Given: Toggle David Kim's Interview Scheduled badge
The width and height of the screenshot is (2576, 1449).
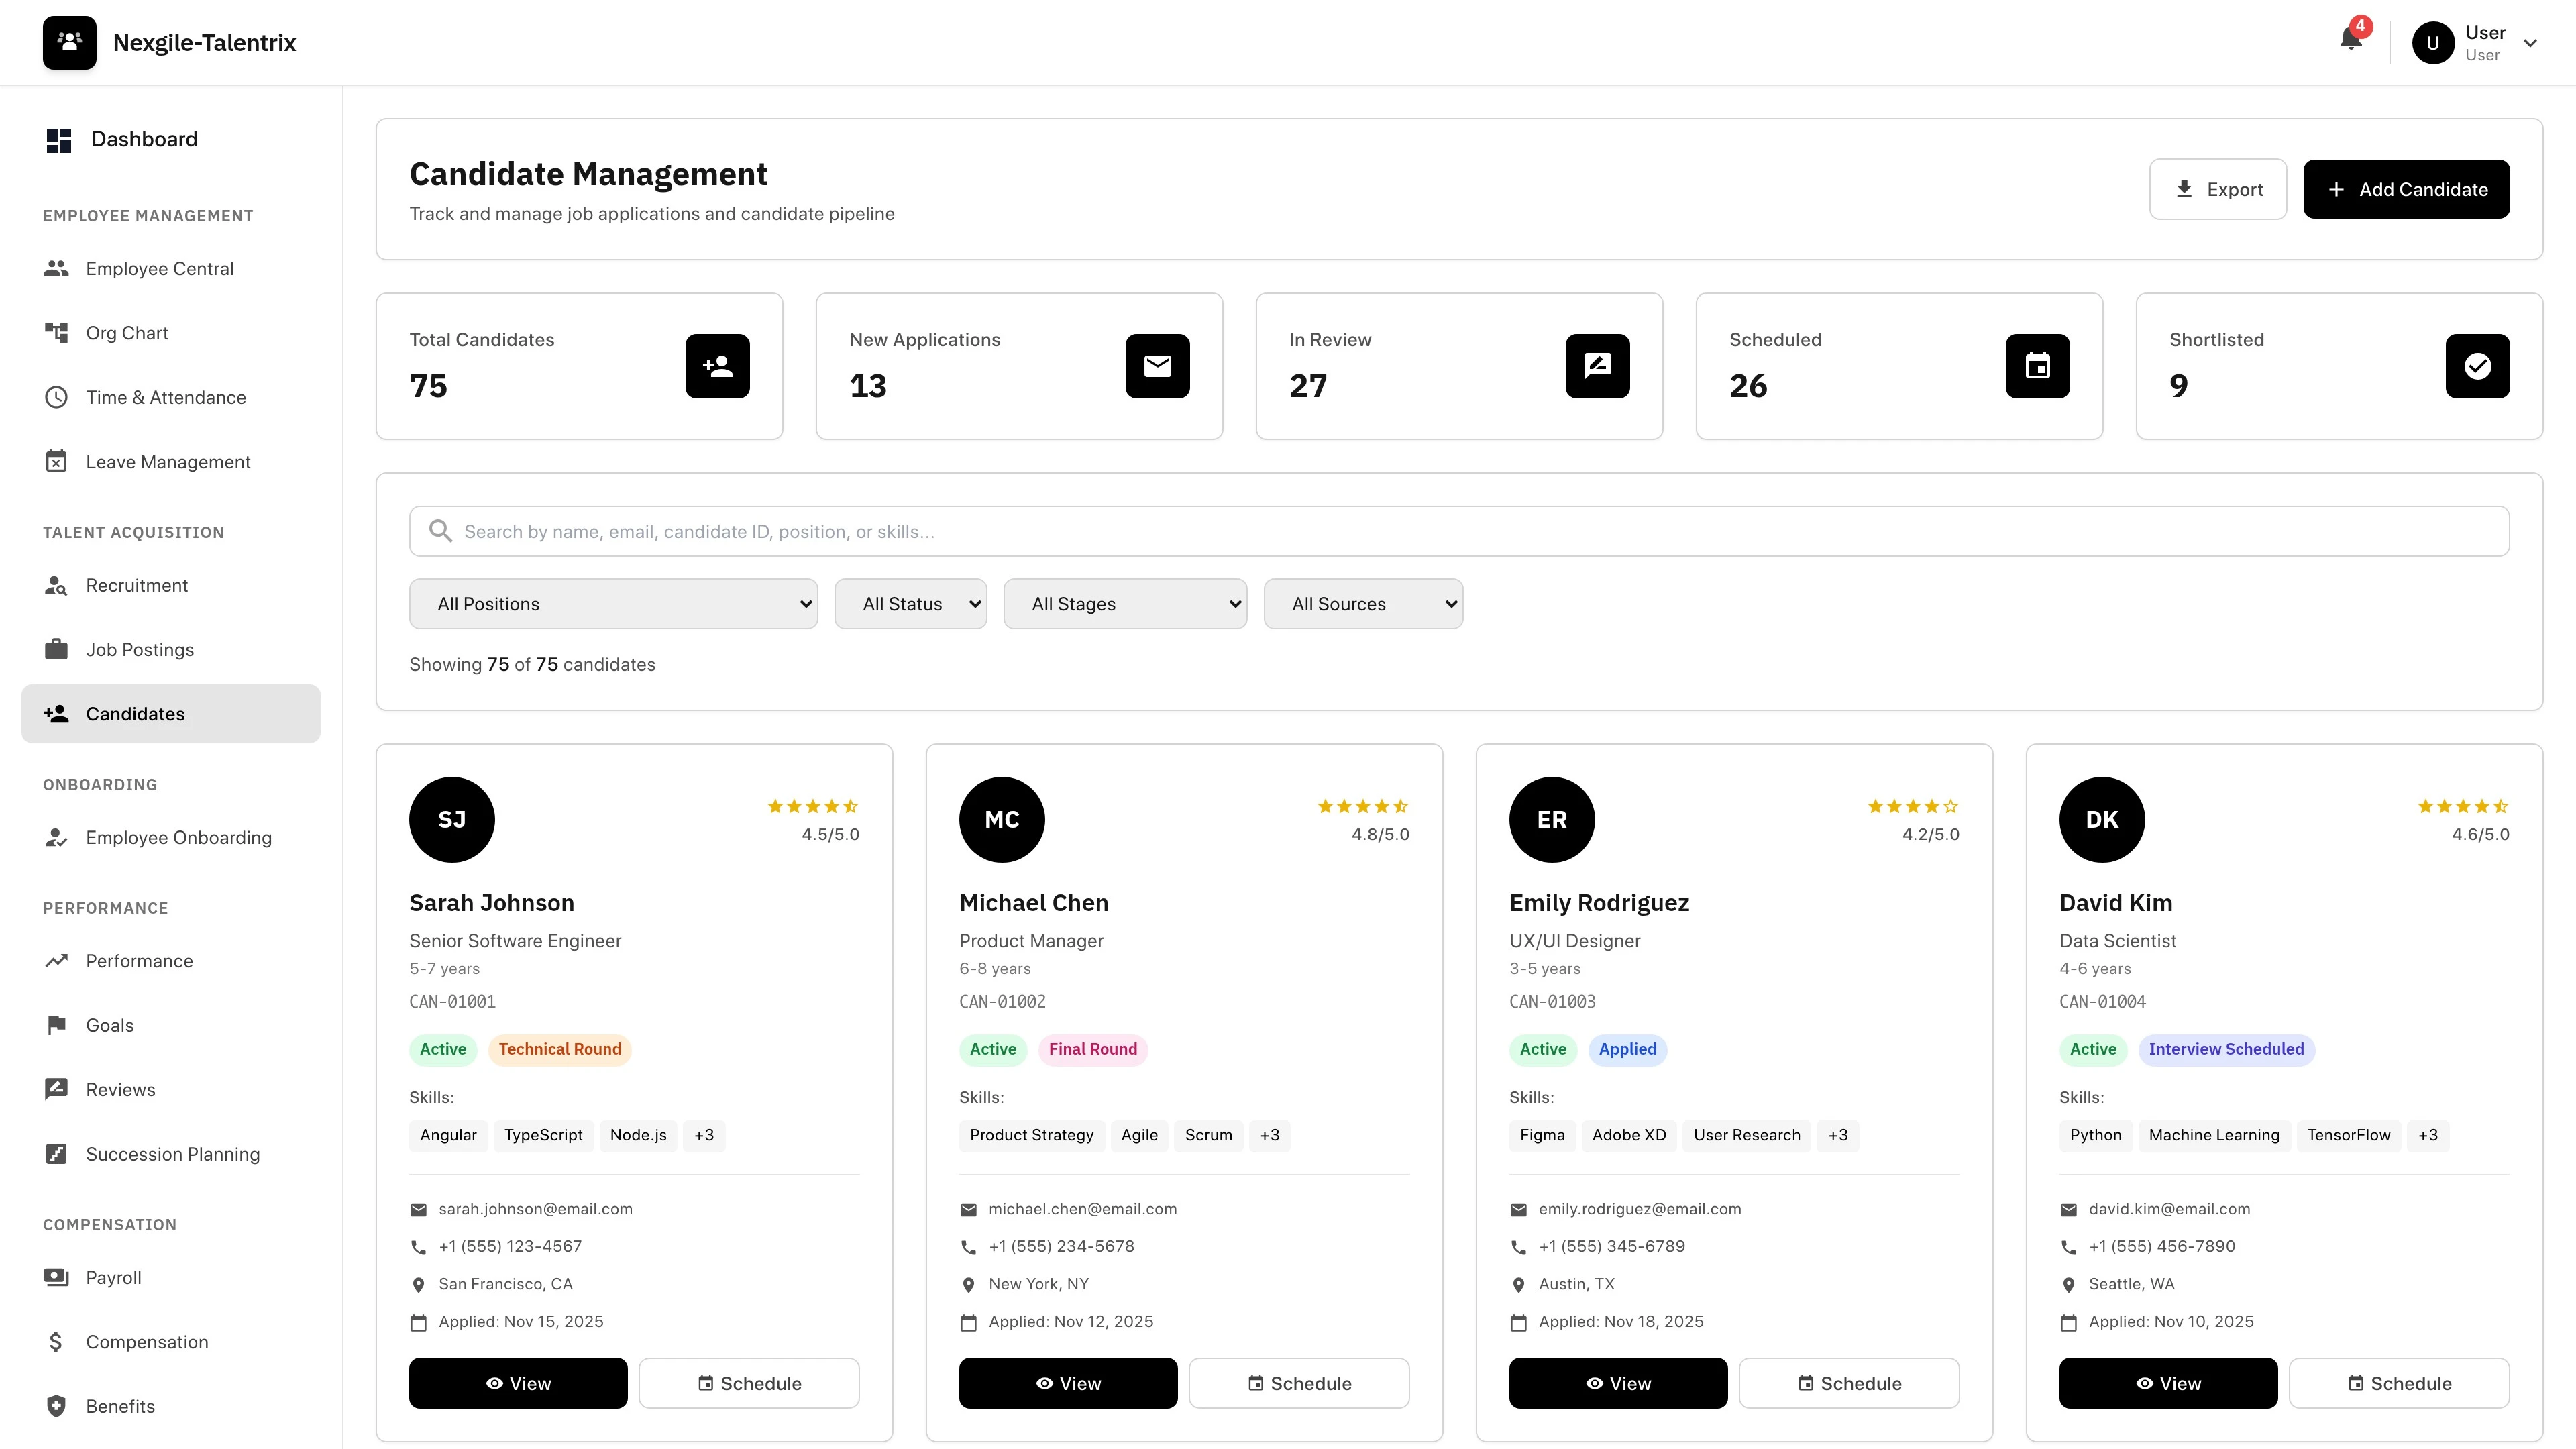Looking at the screenshot, I should (x=2226, y=1049).
